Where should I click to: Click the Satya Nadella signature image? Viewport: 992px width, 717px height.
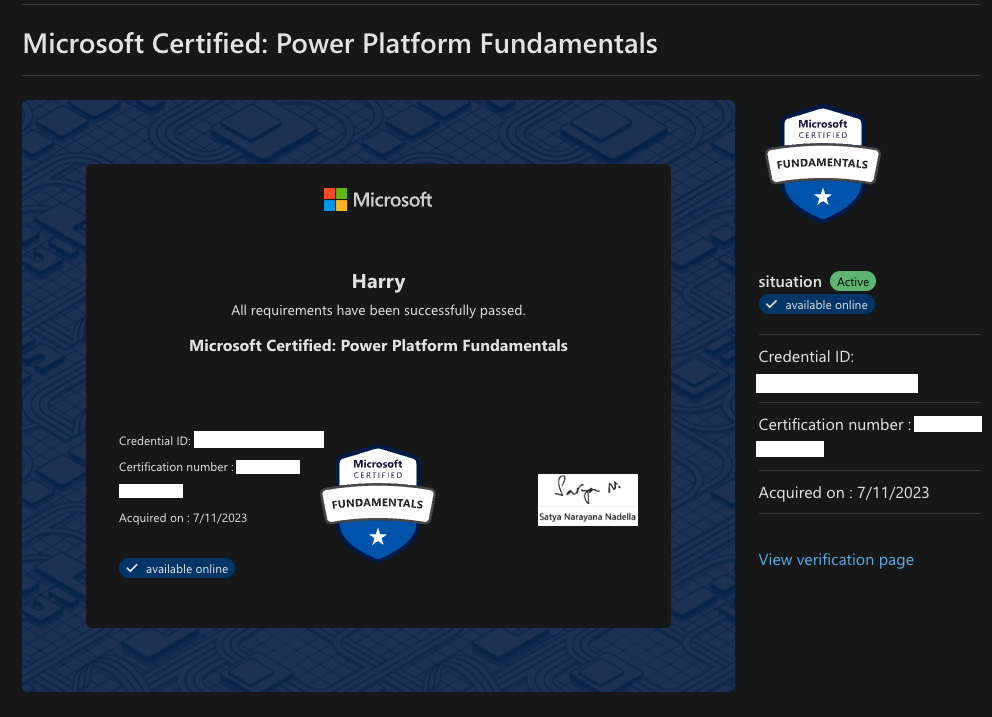click(588, 499)
